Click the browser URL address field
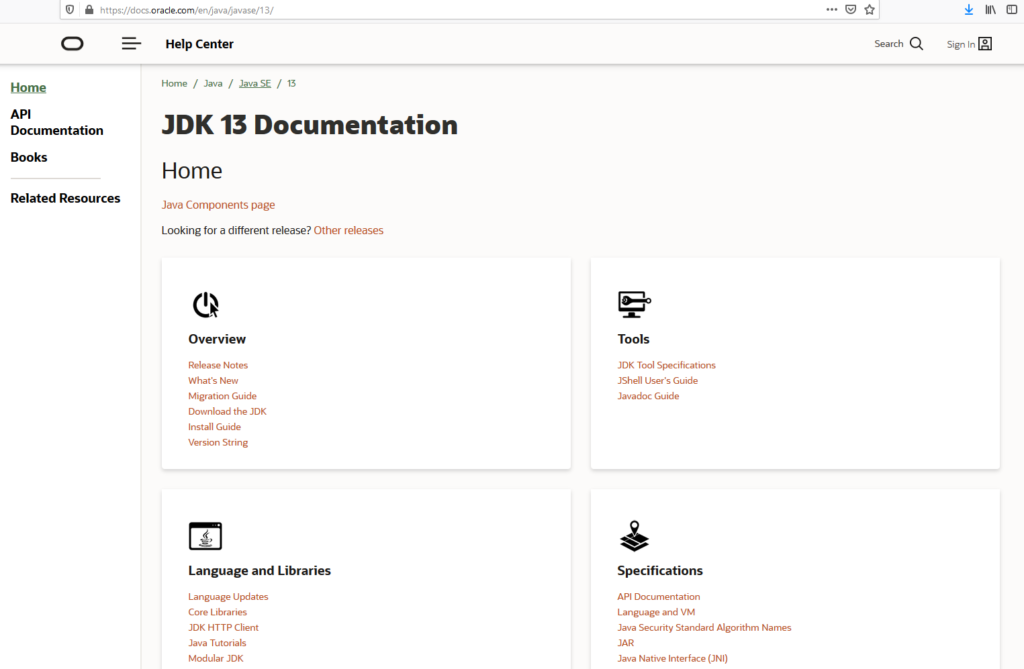 [450, 9]
